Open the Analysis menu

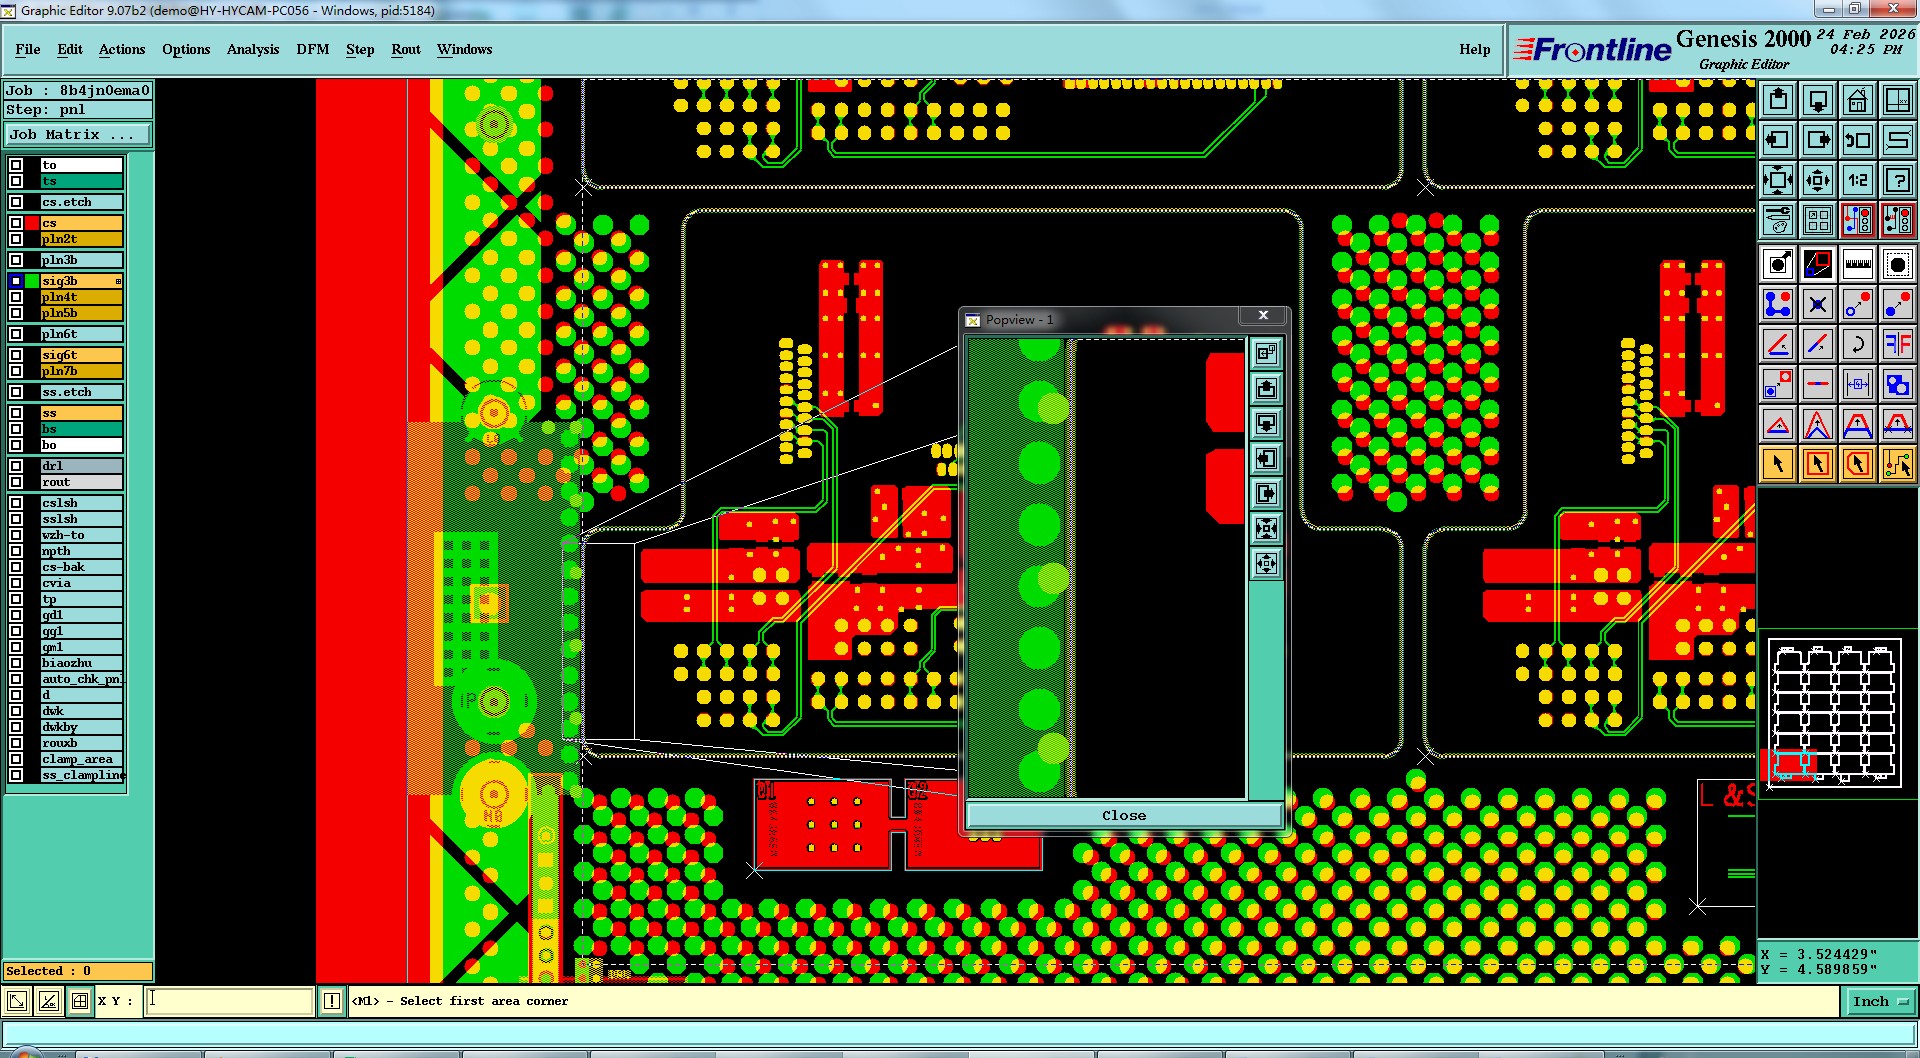point(253,49)
